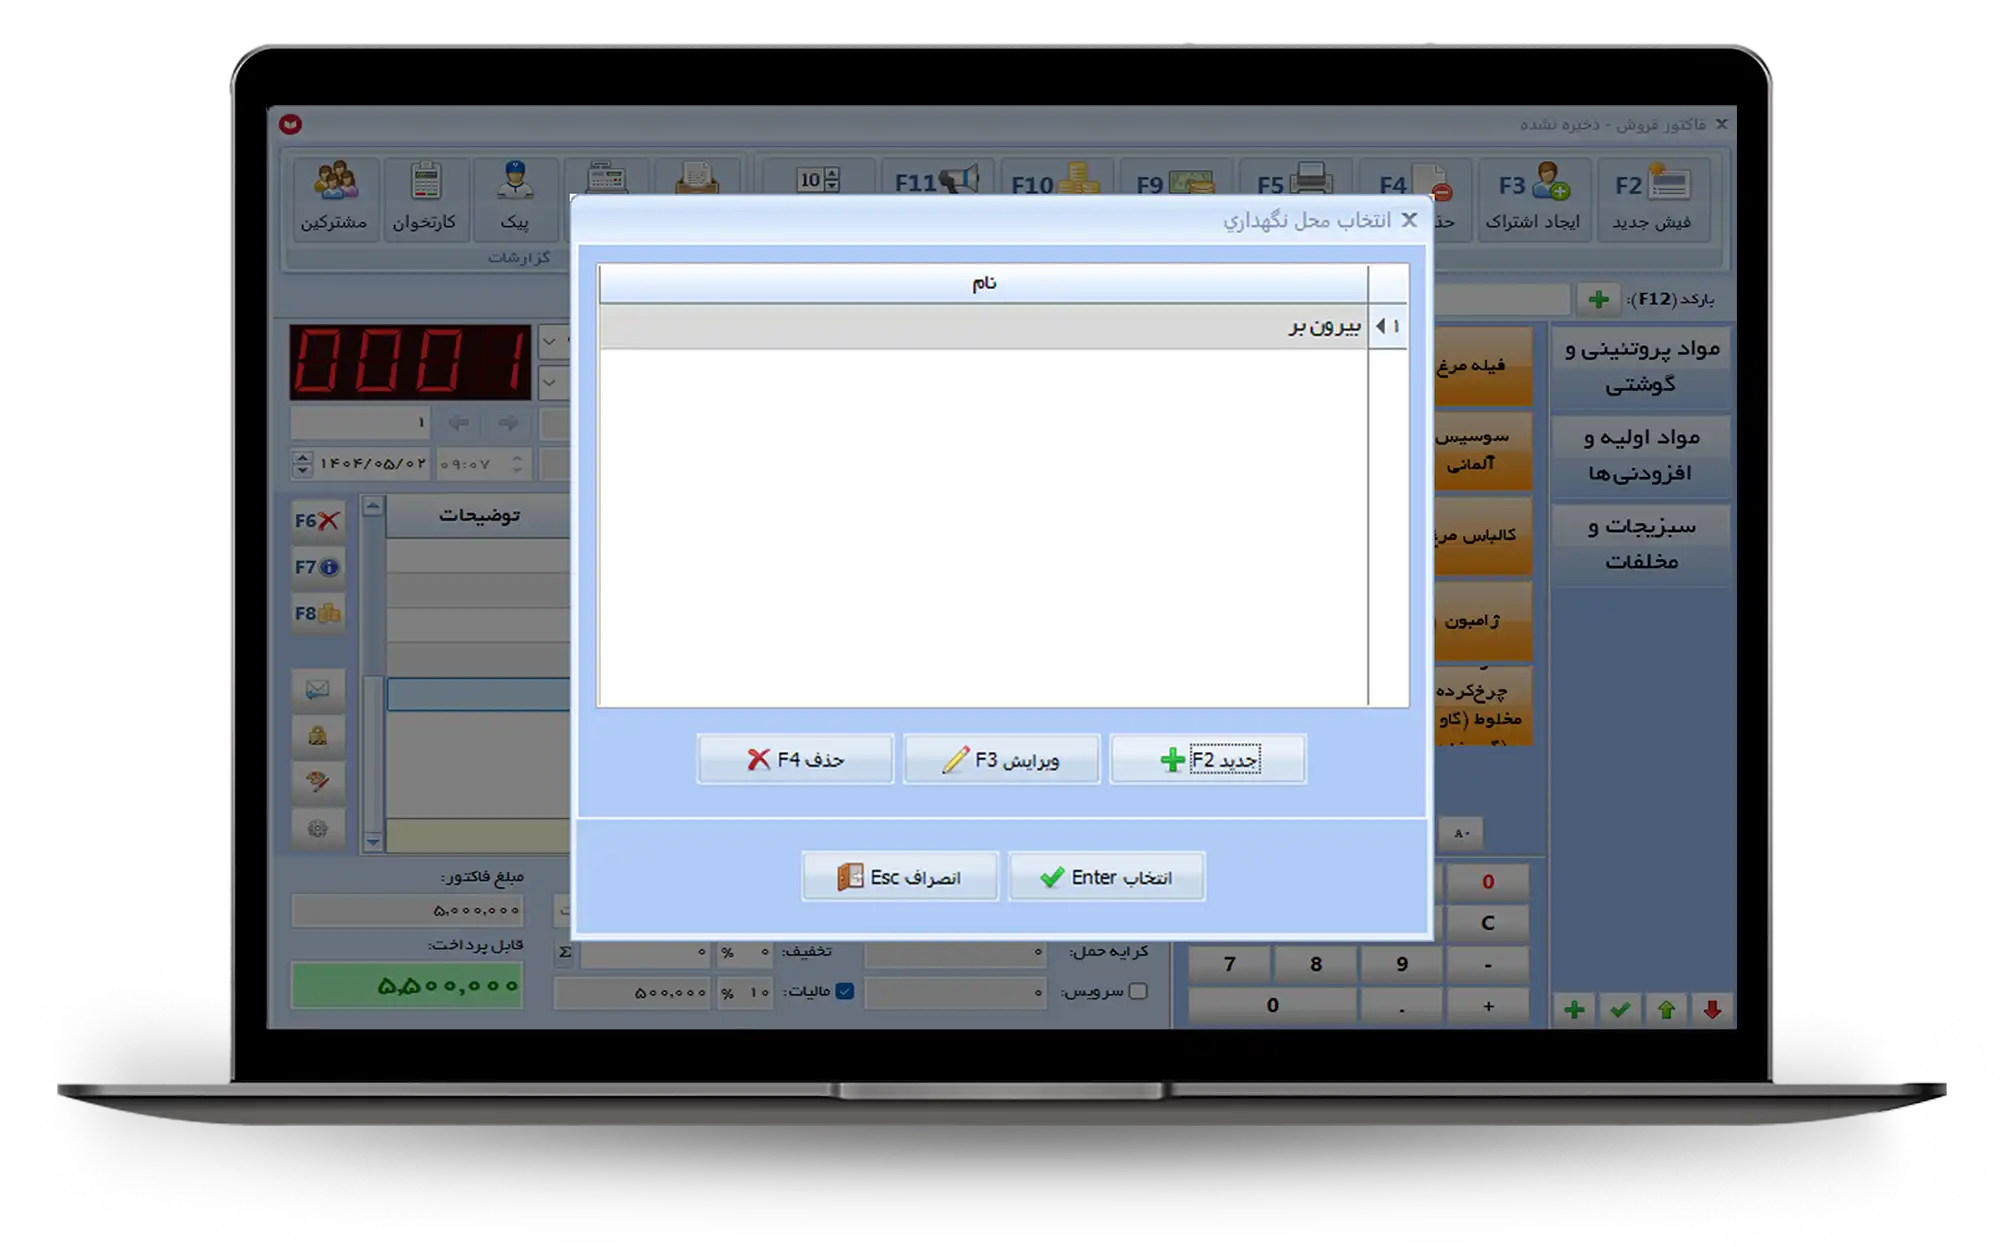This screenshot has height=1247, width=2000.
Task: Click the time 09:07 stepper arrows
Action: pyautogui.click(x=517, y=464)
